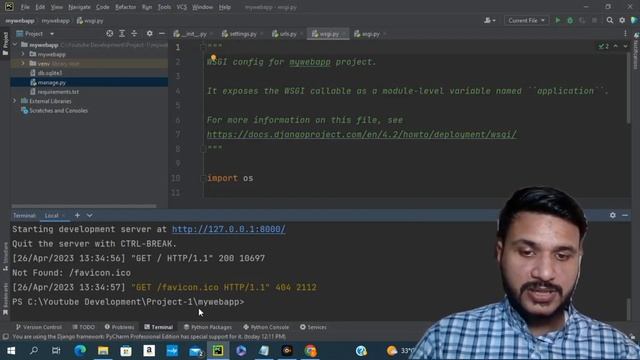Open the Refactor menu
The height and width of the screenshot is (360, 640).
click(125, 7)
